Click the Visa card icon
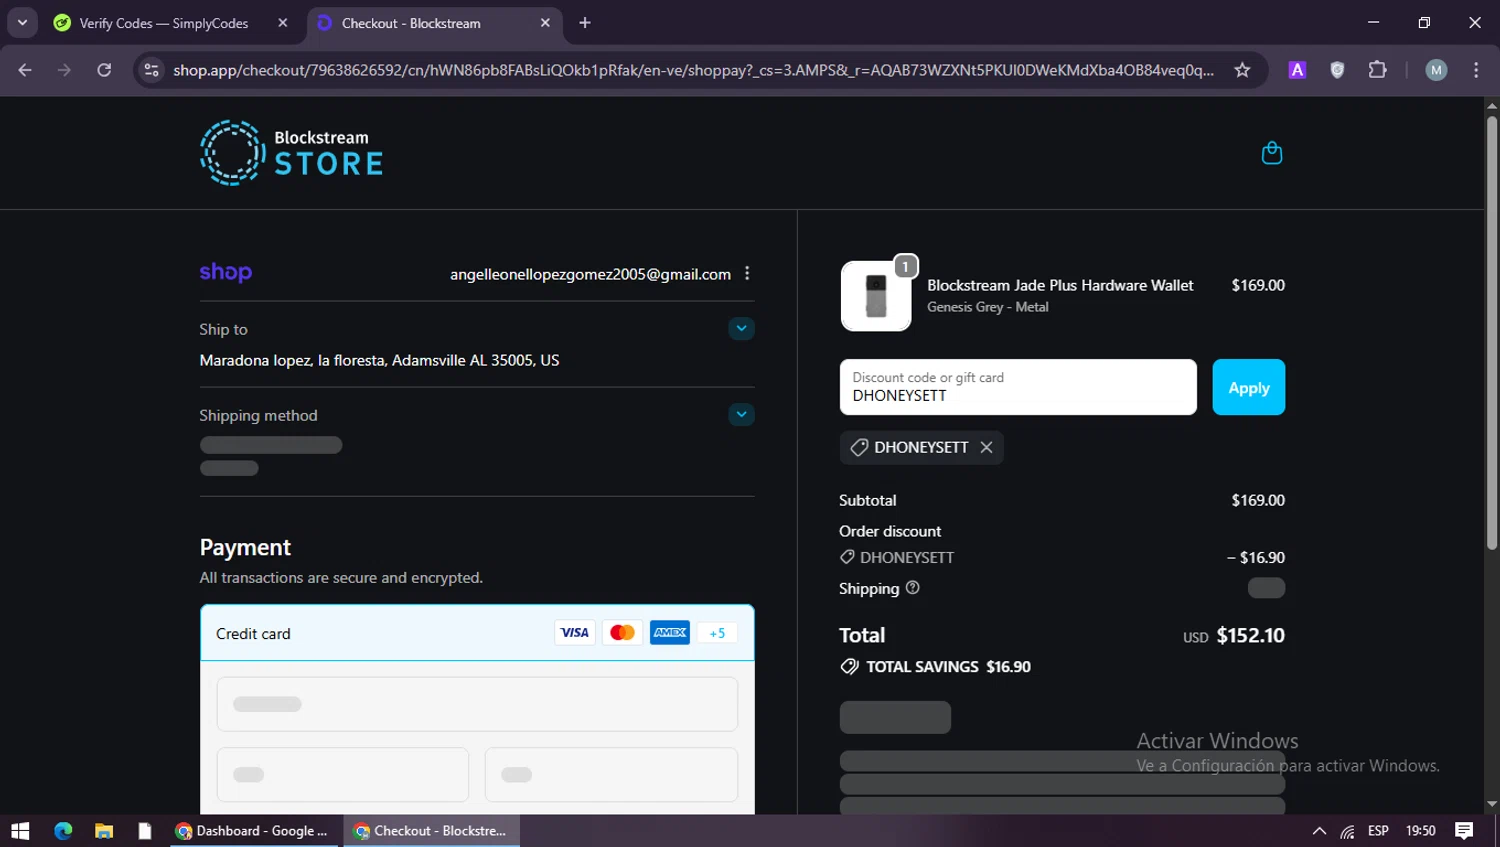This screenshot has height=847, width=1500. coord(575,633)
